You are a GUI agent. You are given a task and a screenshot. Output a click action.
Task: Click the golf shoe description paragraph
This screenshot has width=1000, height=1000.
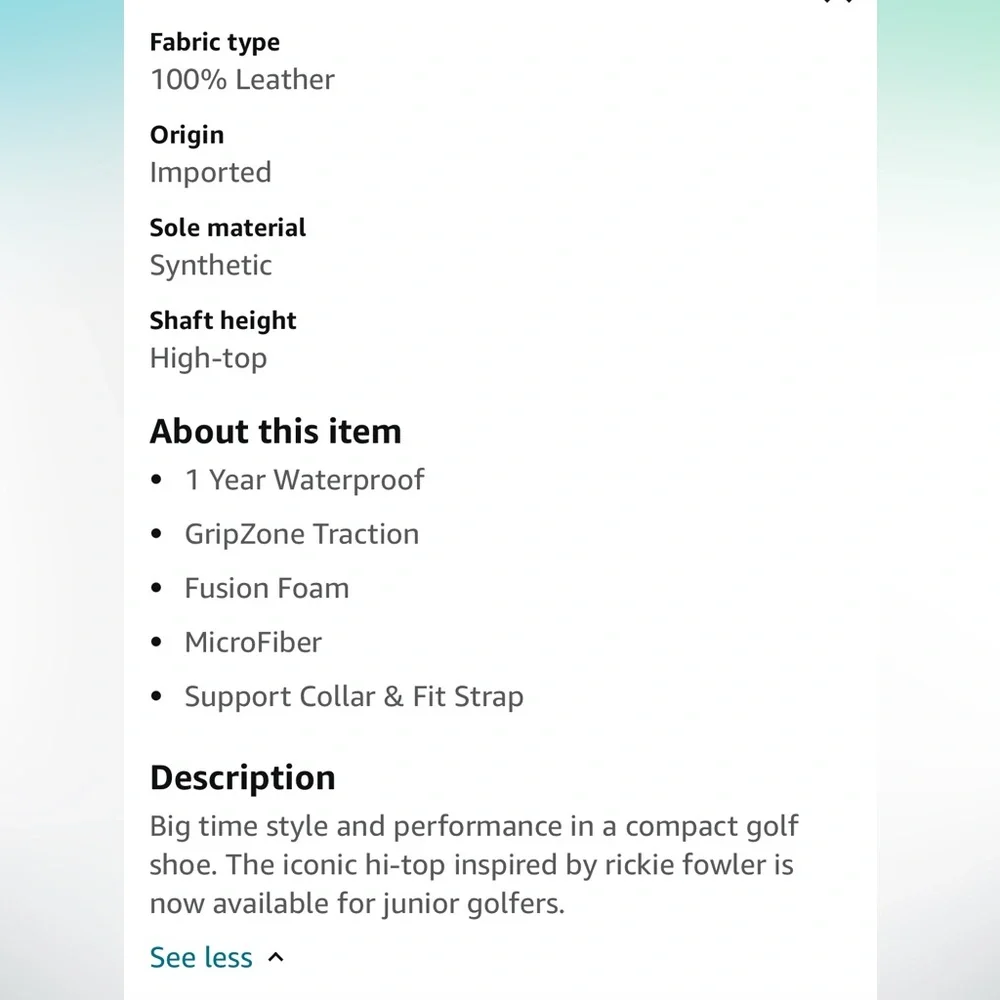474,865
